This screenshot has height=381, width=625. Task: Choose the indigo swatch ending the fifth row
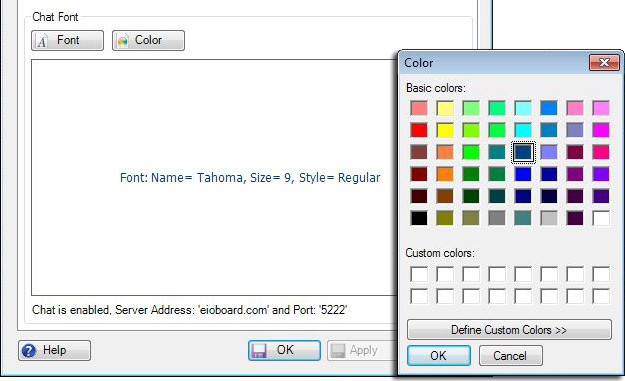coord(601,196)
